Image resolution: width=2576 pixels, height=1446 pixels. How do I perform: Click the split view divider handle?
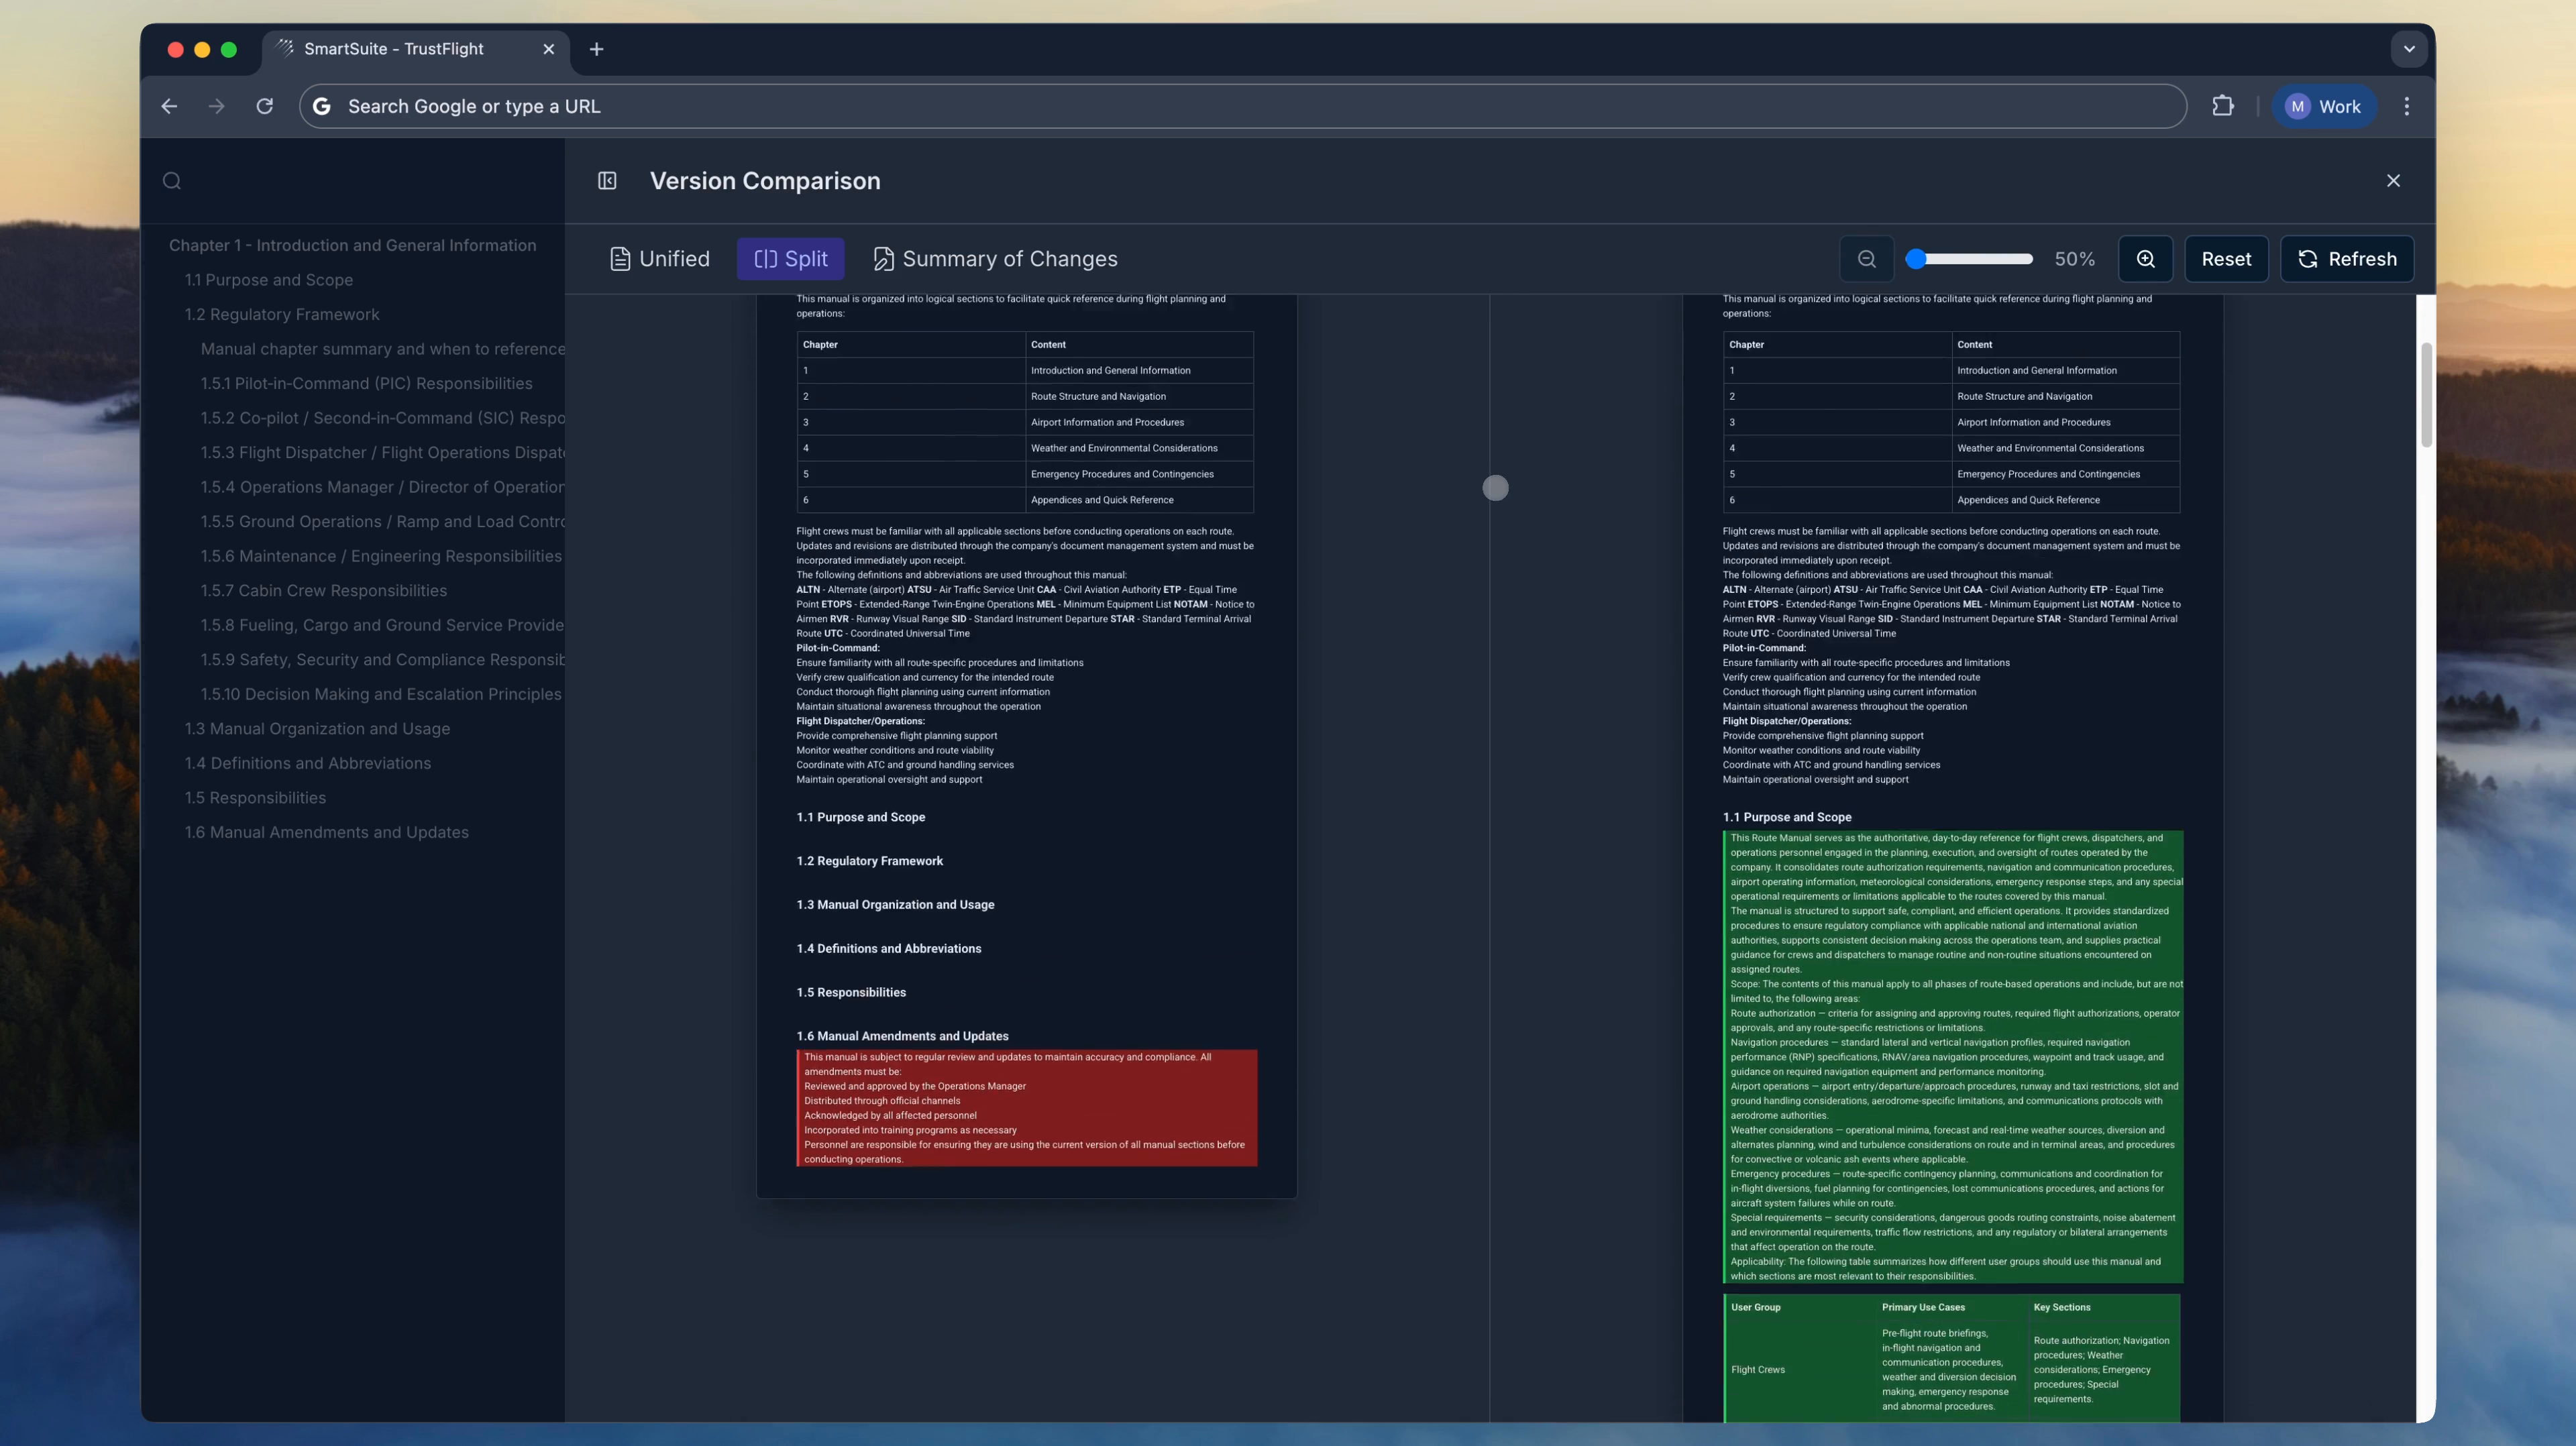[x=1495, y=488]
